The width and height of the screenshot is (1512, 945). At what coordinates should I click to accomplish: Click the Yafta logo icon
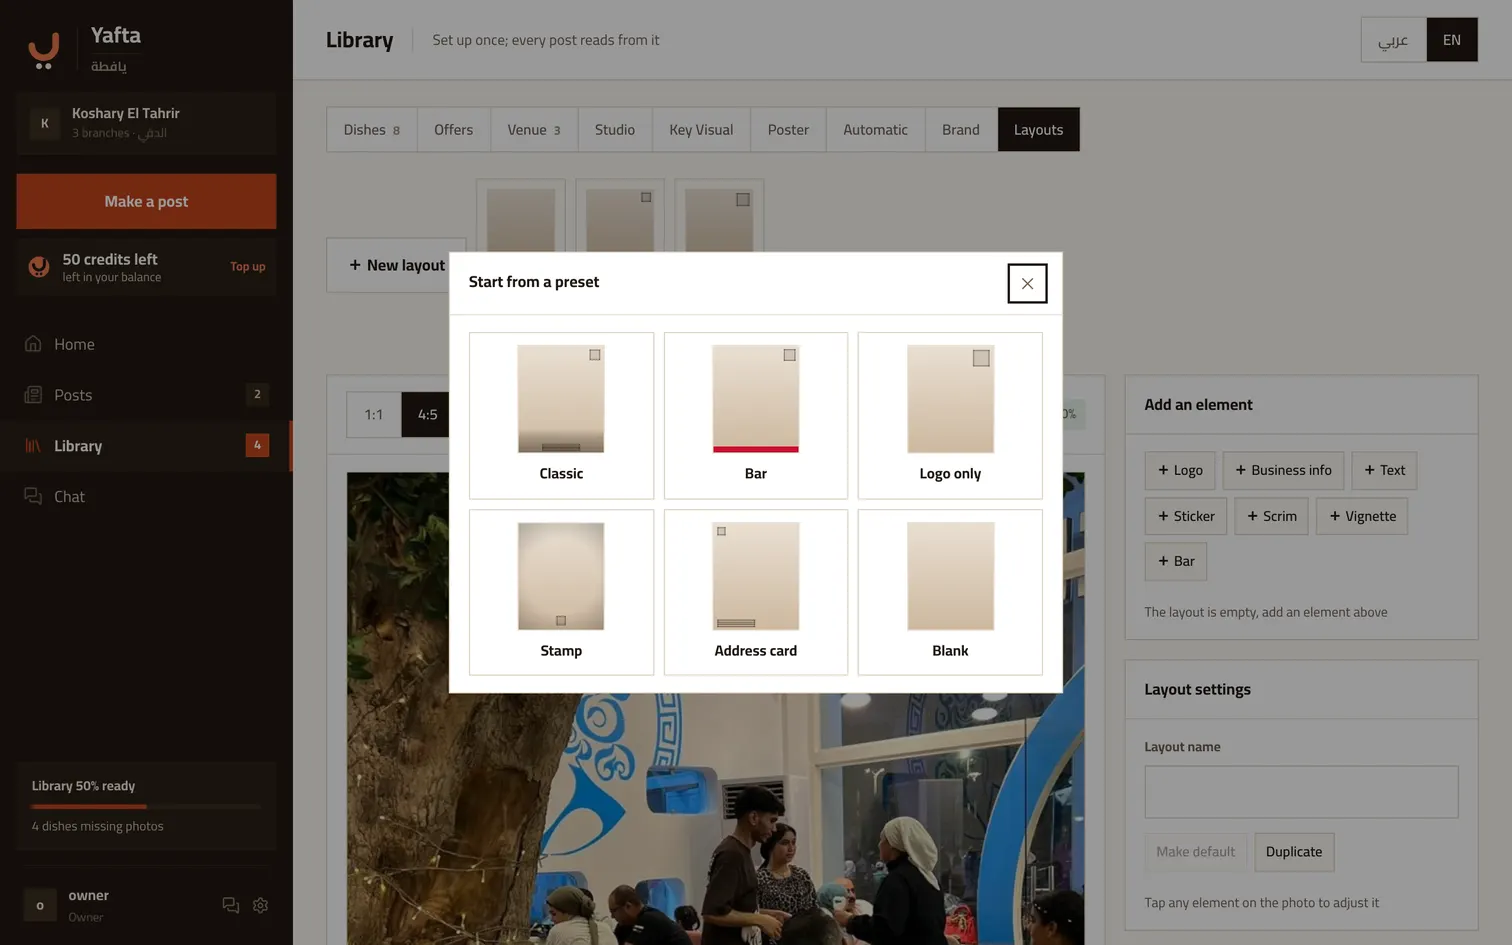click(x=43, y=50)
